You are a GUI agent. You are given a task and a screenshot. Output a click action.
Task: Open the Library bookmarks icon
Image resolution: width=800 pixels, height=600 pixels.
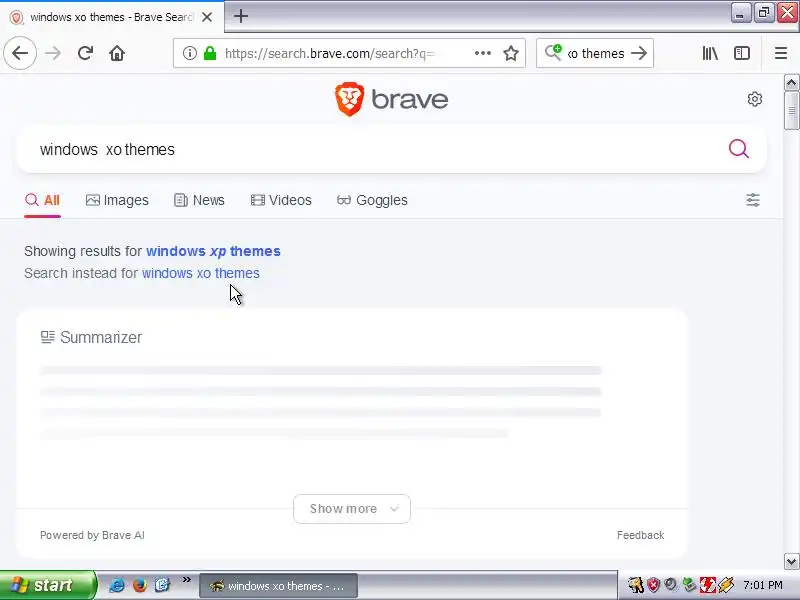tap(710, 53)
